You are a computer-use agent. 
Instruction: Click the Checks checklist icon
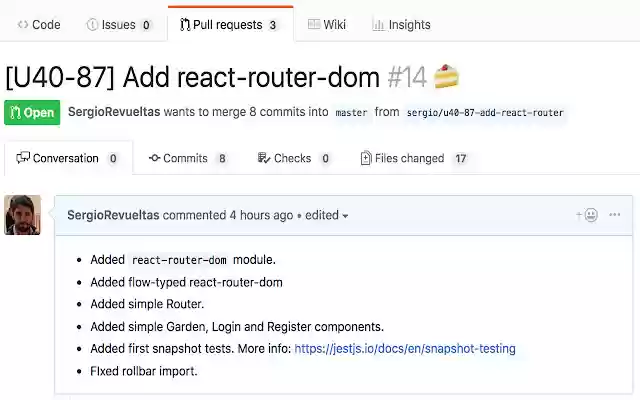264,158
